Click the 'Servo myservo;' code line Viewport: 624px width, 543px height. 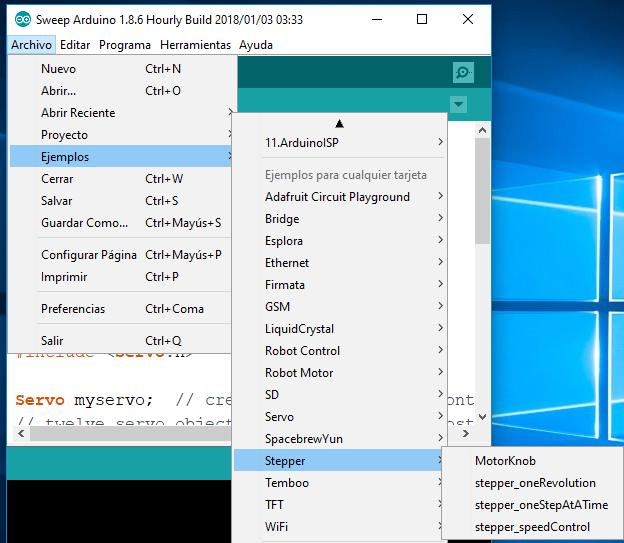pyautogui.click(x=84, y=400)
